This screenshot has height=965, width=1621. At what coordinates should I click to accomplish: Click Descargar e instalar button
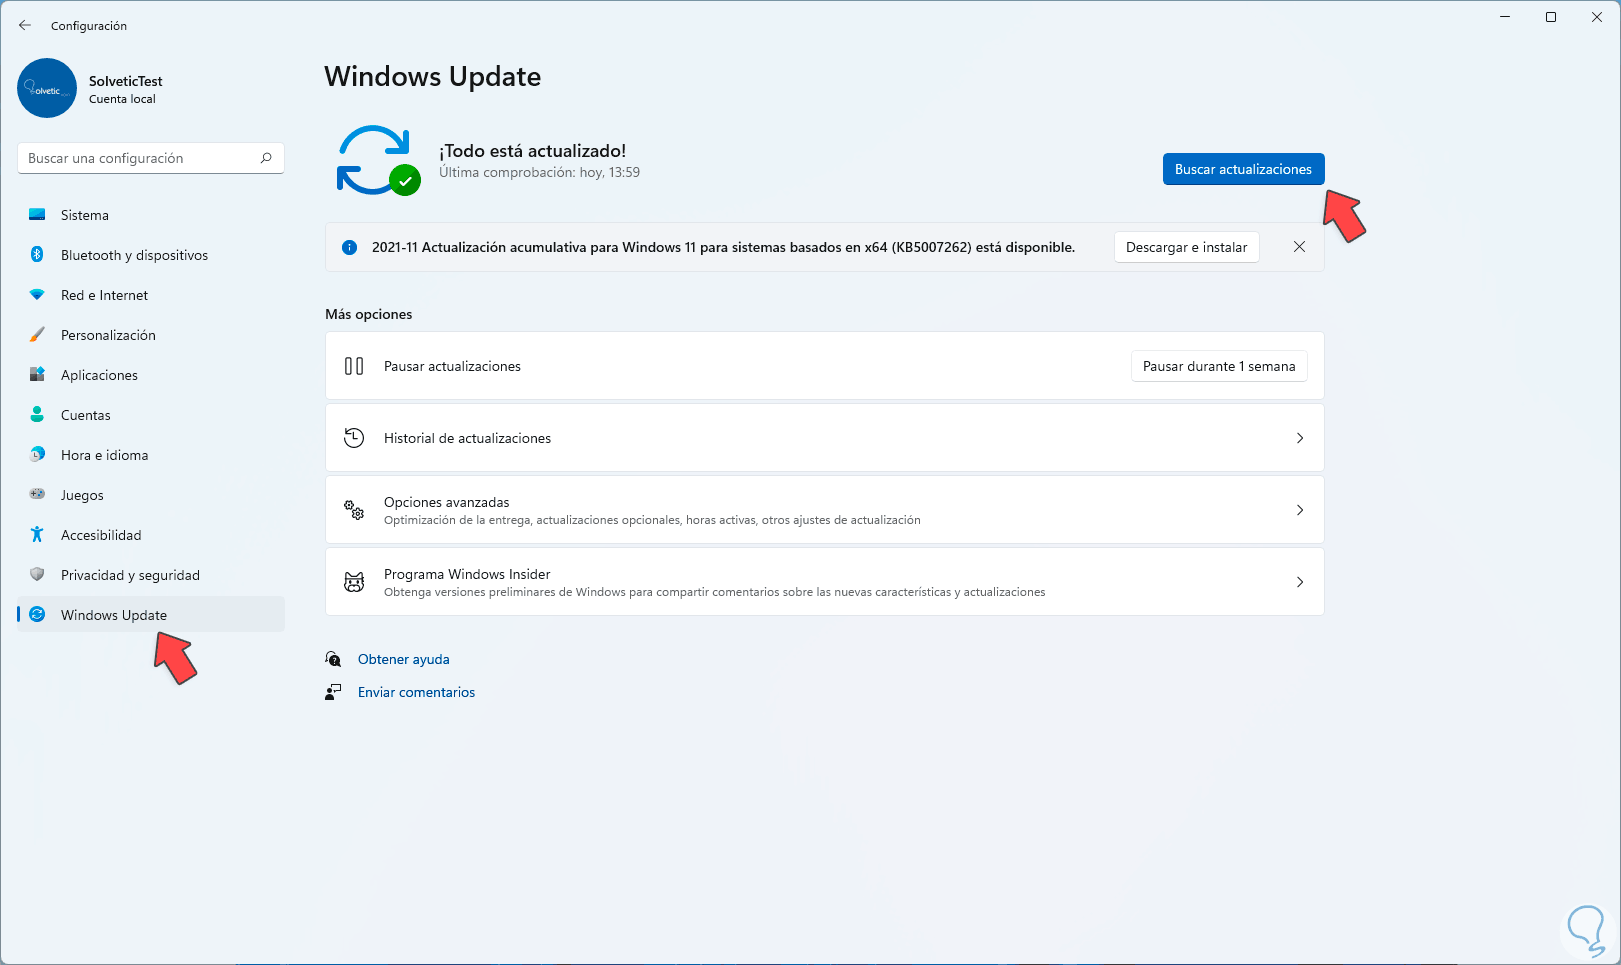click(1186, 247)
